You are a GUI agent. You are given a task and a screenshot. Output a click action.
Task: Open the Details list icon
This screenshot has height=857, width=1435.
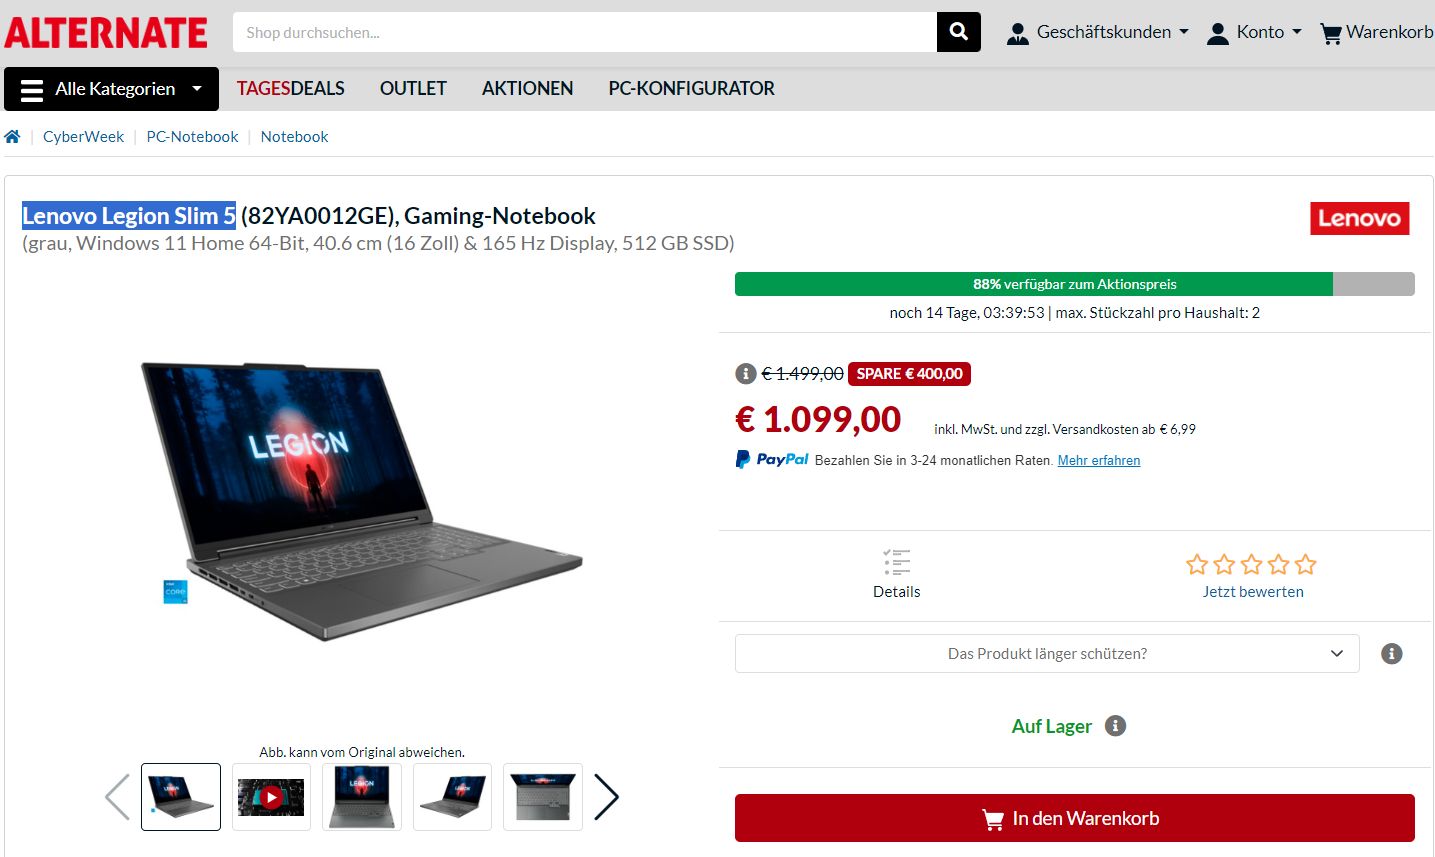896,561
